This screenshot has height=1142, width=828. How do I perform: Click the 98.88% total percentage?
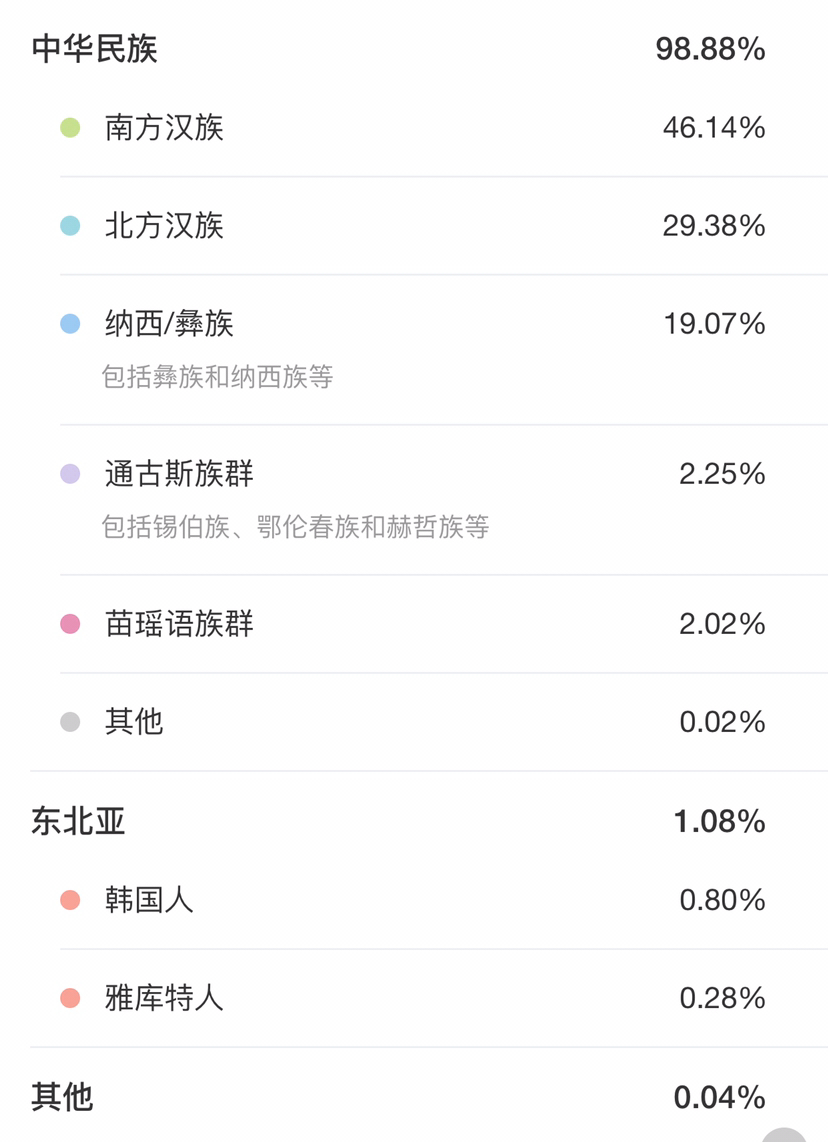coord(710,49)
